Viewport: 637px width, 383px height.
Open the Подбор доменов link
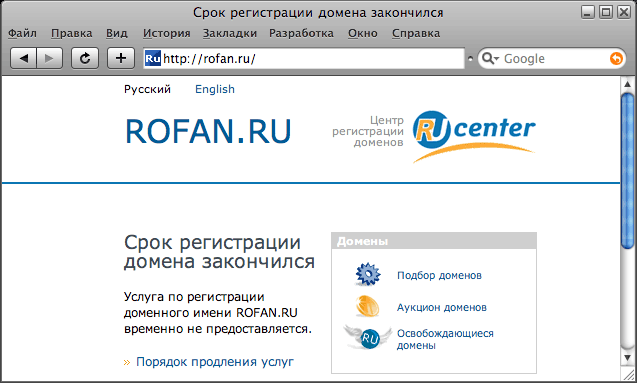click(439, 275)
